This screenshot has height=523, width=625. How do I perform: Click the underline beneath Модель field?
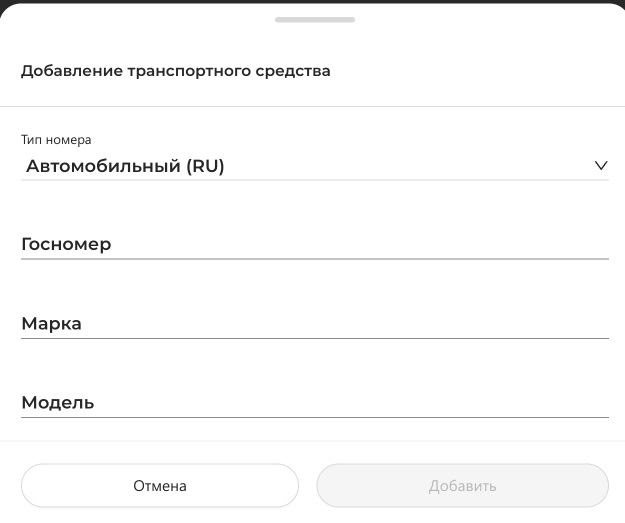coord(314,417)
